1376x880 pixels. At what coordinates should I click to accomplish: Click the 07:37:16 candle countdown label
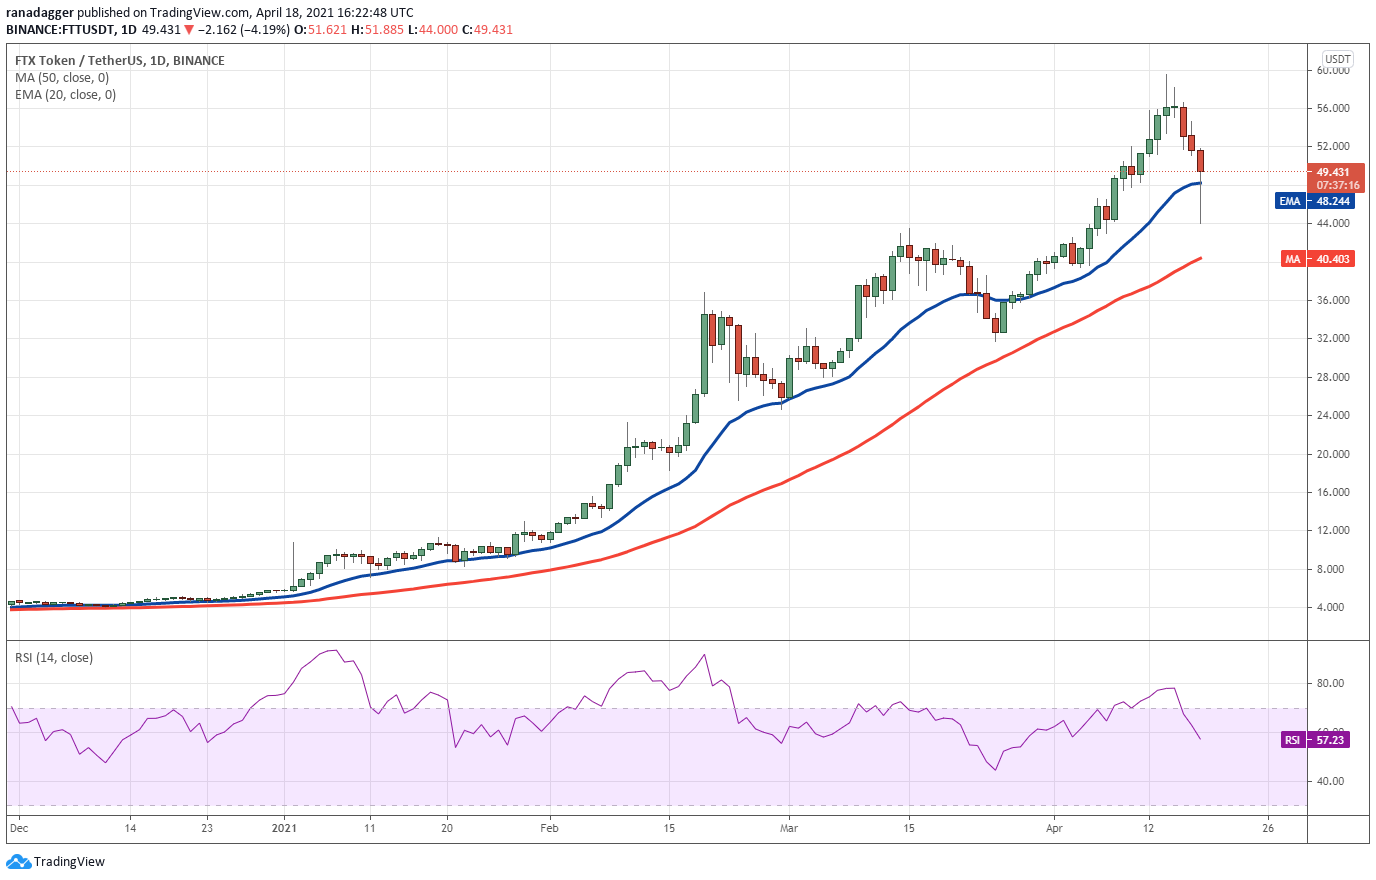click(x=1337, y=185)
